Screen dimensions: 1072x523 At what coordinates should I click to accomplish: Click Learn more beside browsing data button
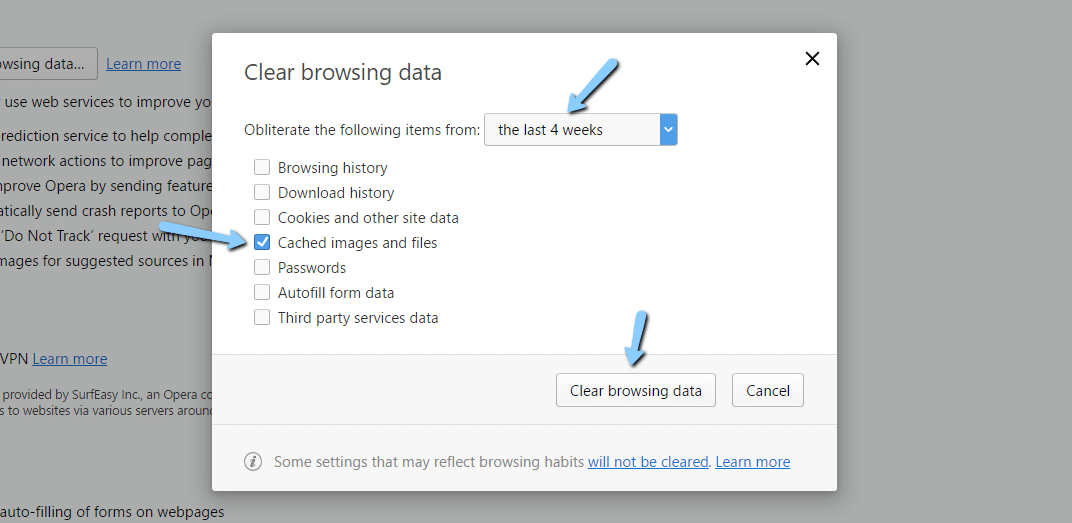pos(143,64)
